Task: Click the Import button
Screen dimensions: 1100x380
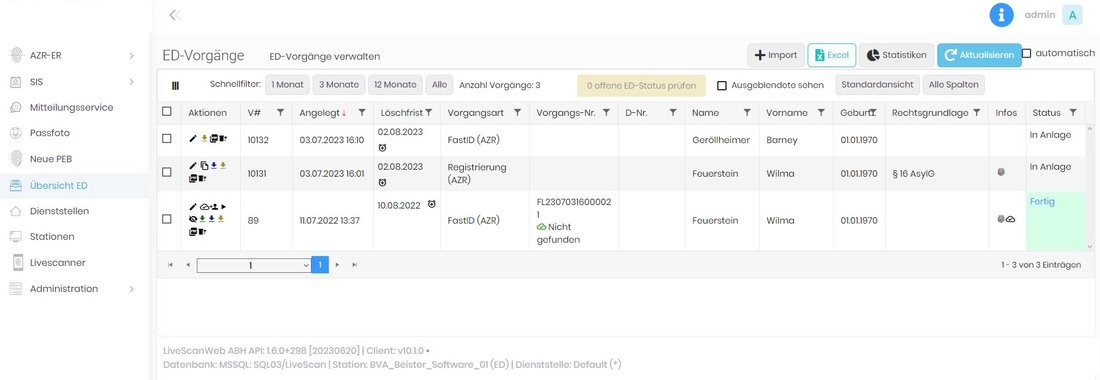Action: point(776,55)
